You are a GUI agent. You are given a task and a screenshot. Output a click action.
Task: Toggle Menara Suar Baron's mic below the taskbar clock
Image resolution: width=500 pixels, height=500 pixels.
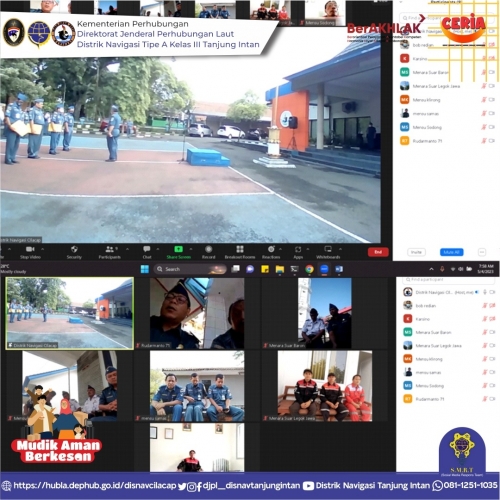click(x=485, y=332)
